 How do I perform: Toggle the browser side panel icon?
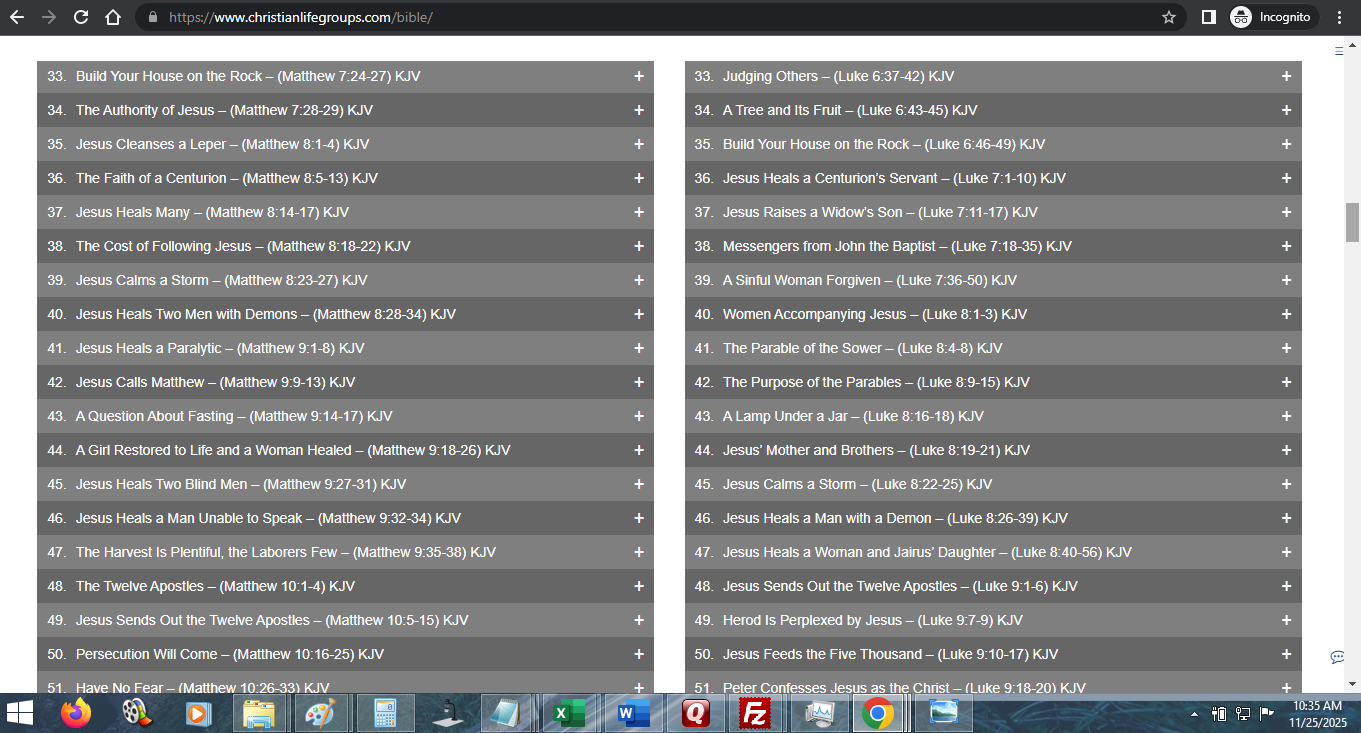[x=1208, y=17]
